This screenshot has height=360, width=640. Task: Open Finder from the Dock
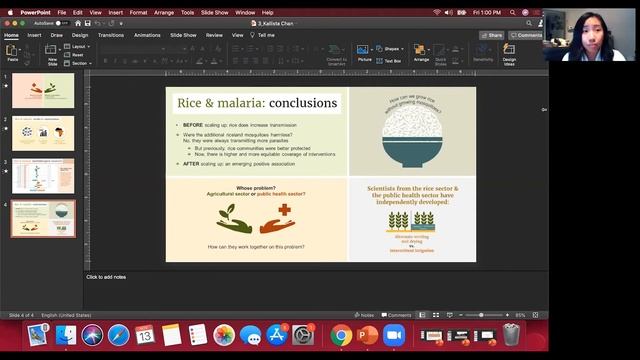[x=66, y=336]
